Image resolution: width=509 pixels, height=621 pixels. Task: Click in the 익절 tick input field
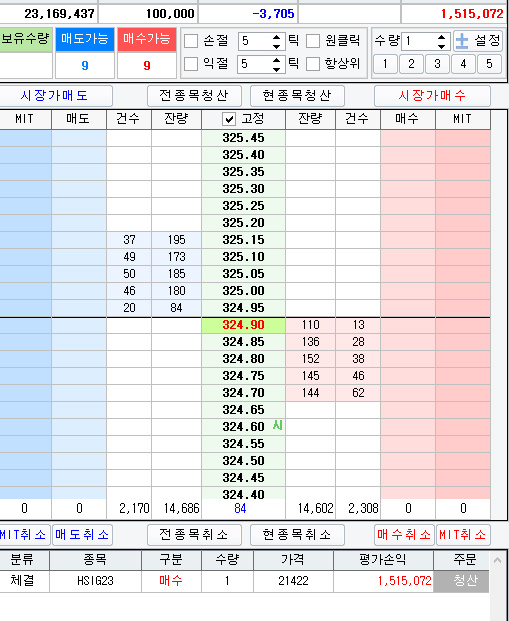[x=255, y=64]
